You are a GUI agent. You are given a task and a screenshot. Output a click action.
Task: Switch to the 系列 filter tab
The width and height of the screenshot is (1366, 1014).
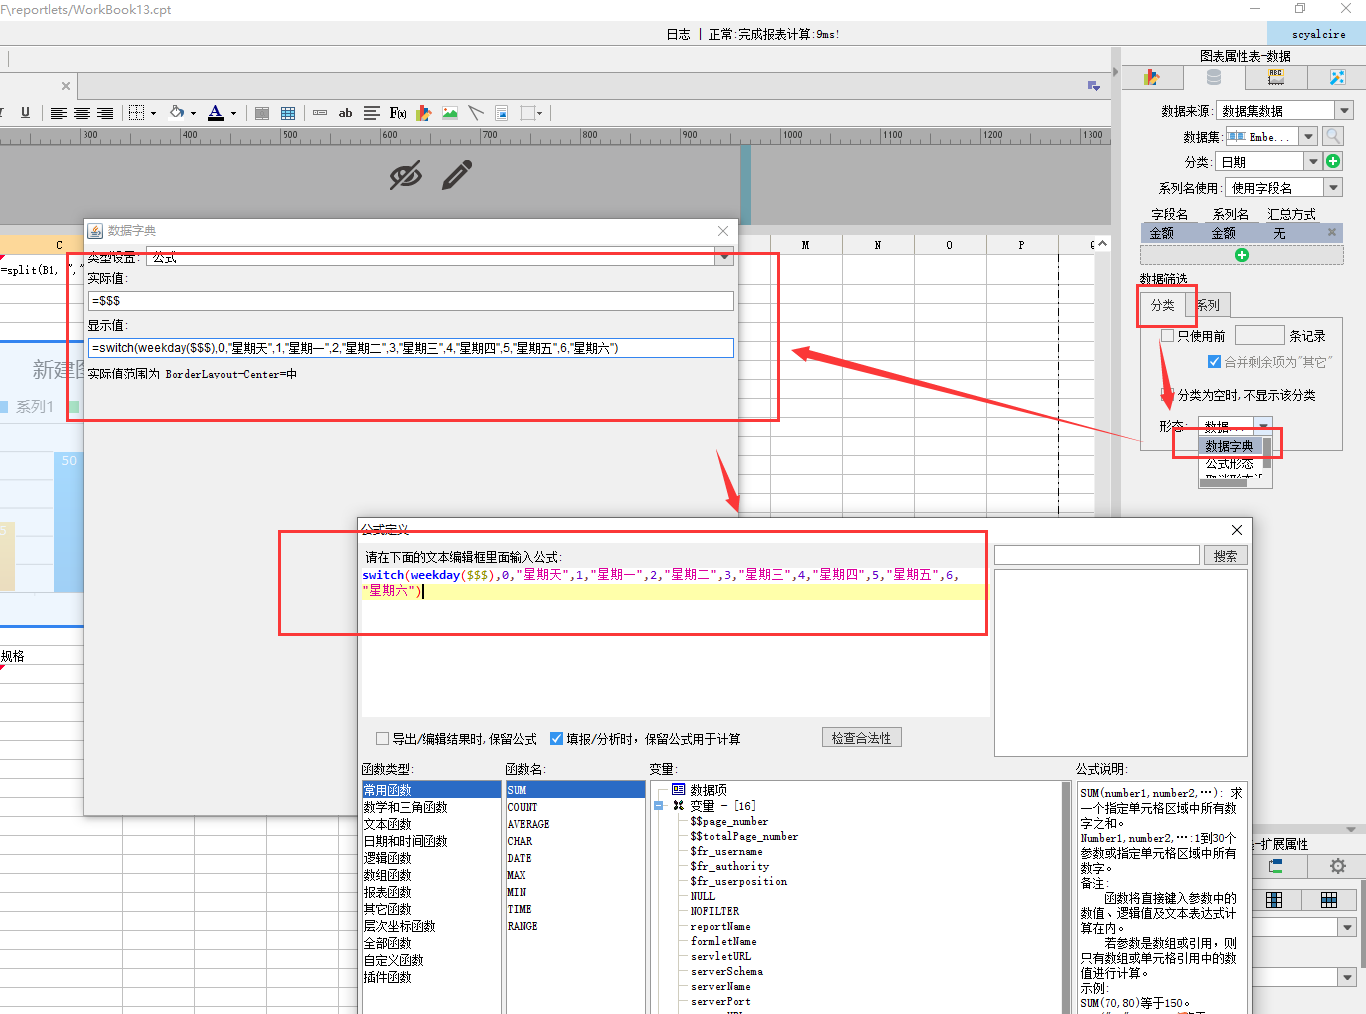[1209, 305]
